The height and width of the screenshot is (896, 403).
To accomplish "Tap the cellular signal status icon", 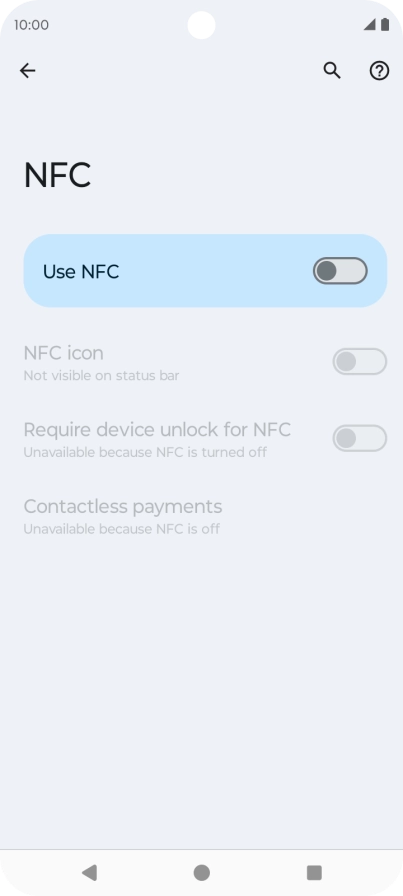I will [x=370, y=25].
